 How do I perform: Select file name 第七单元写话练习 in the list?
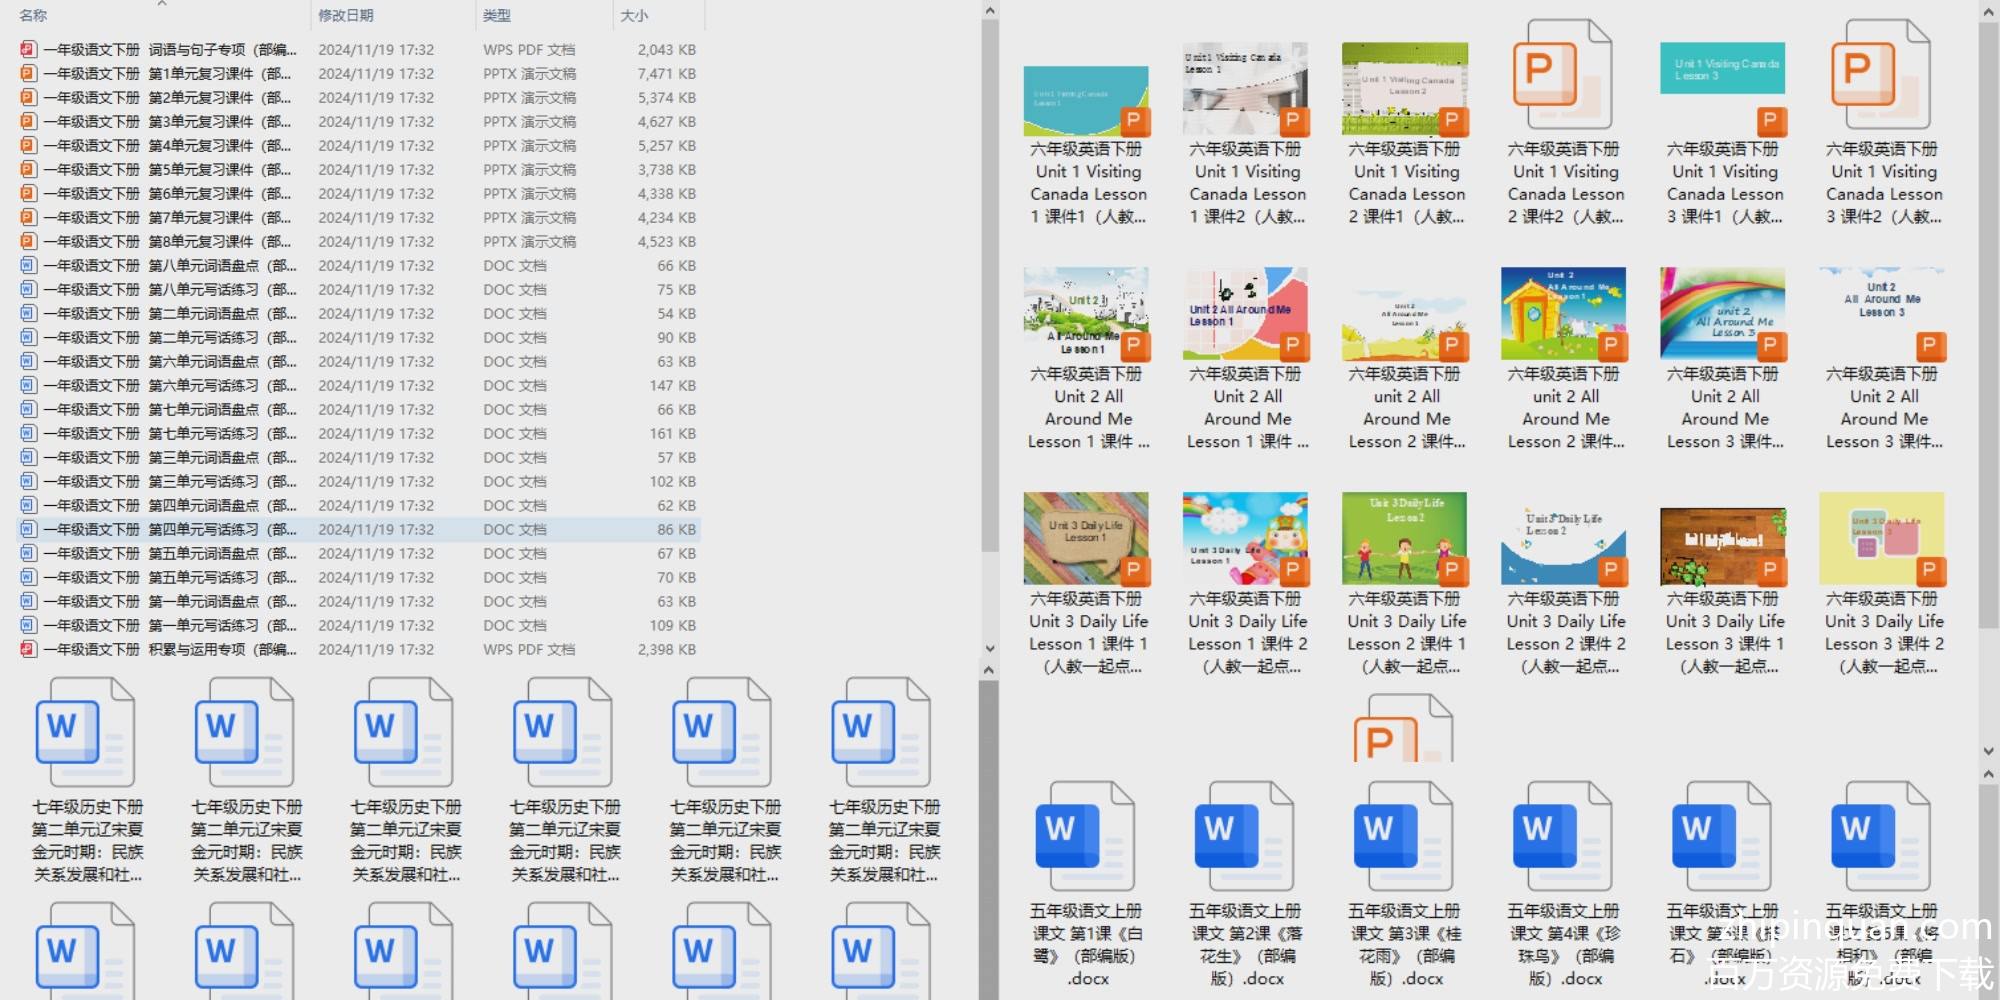(x=170, y=433)
